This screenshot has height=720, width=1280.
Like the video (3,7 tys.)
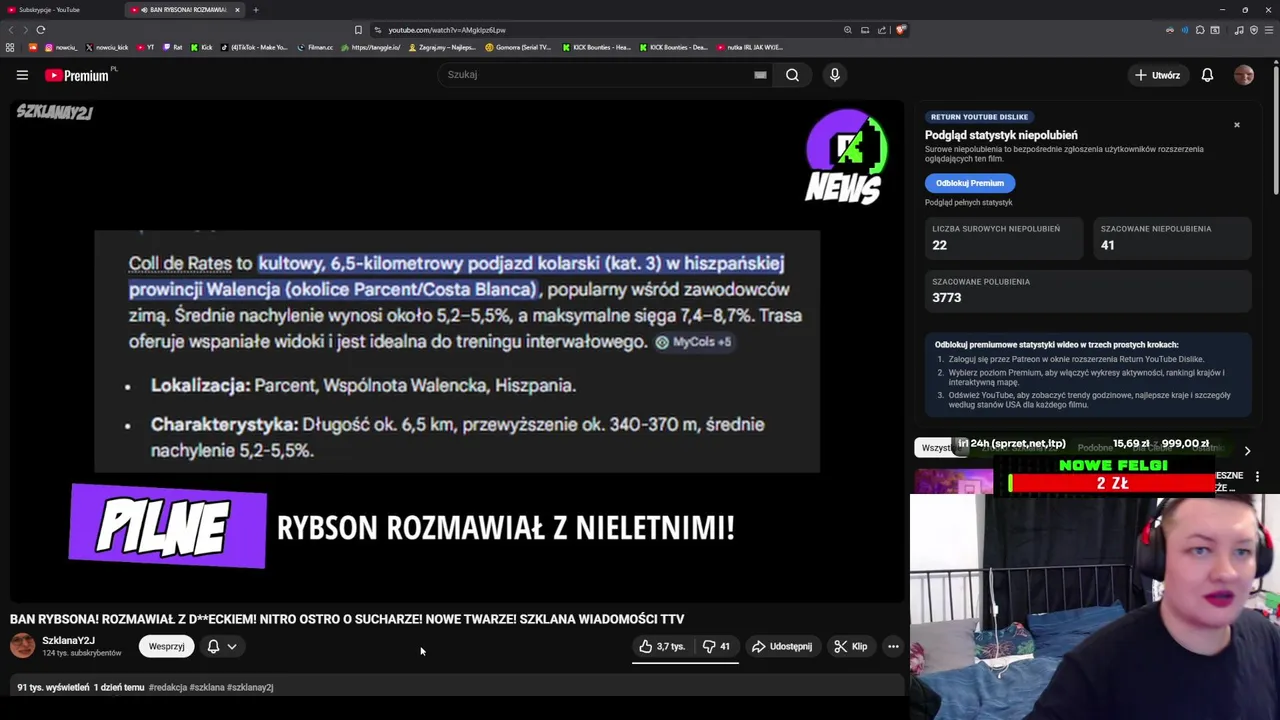662,647
